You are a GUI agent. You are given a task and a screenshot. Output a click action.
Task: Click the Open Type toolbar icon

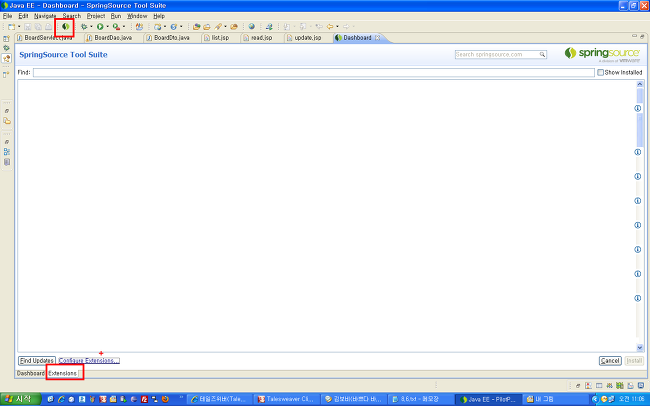(x=196, y=27)
